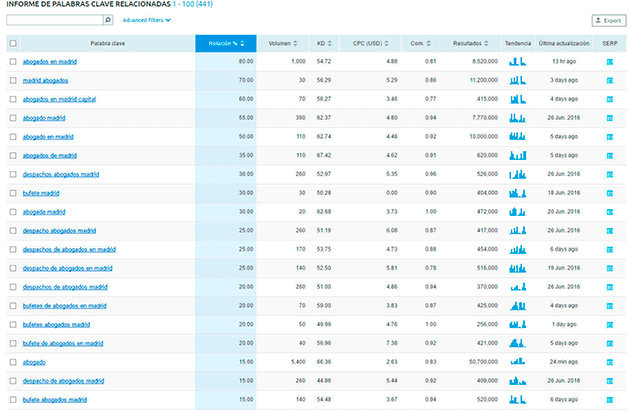
Task: Focus the keyword filter input field
Action: click(55, 20)
